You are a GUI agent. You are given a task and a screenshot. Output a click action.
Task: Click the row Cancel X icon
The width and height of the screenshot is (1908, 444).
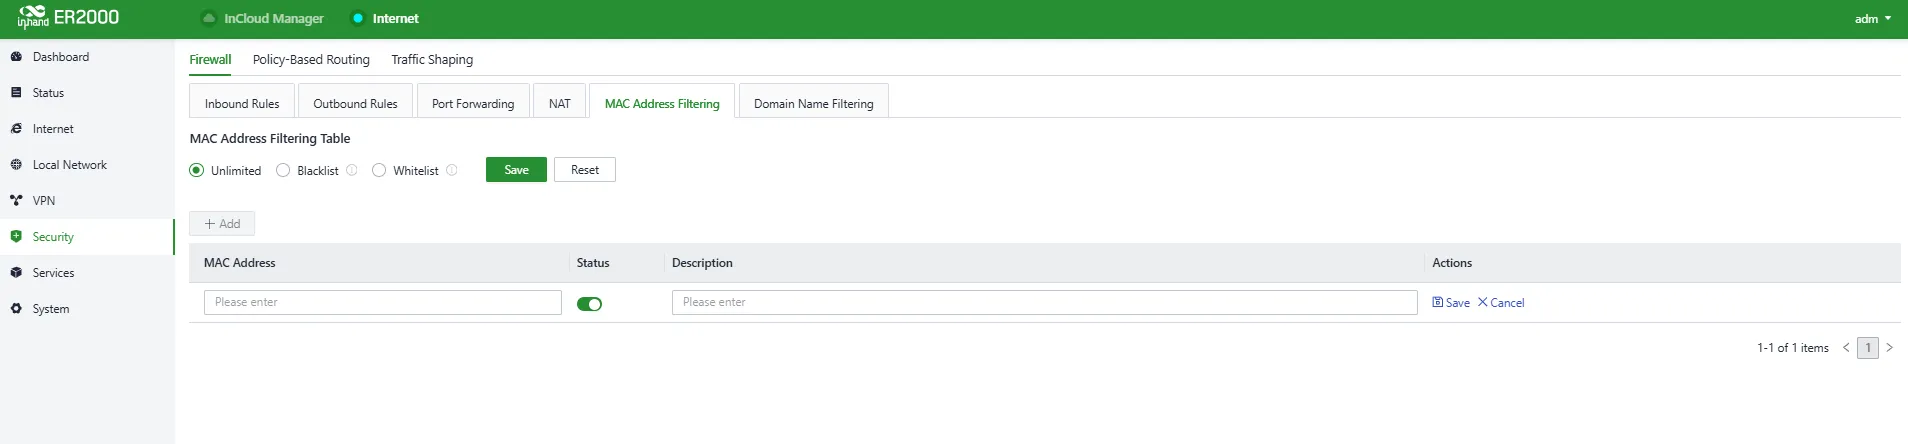pyautogui.click(x=1483, y=302)
